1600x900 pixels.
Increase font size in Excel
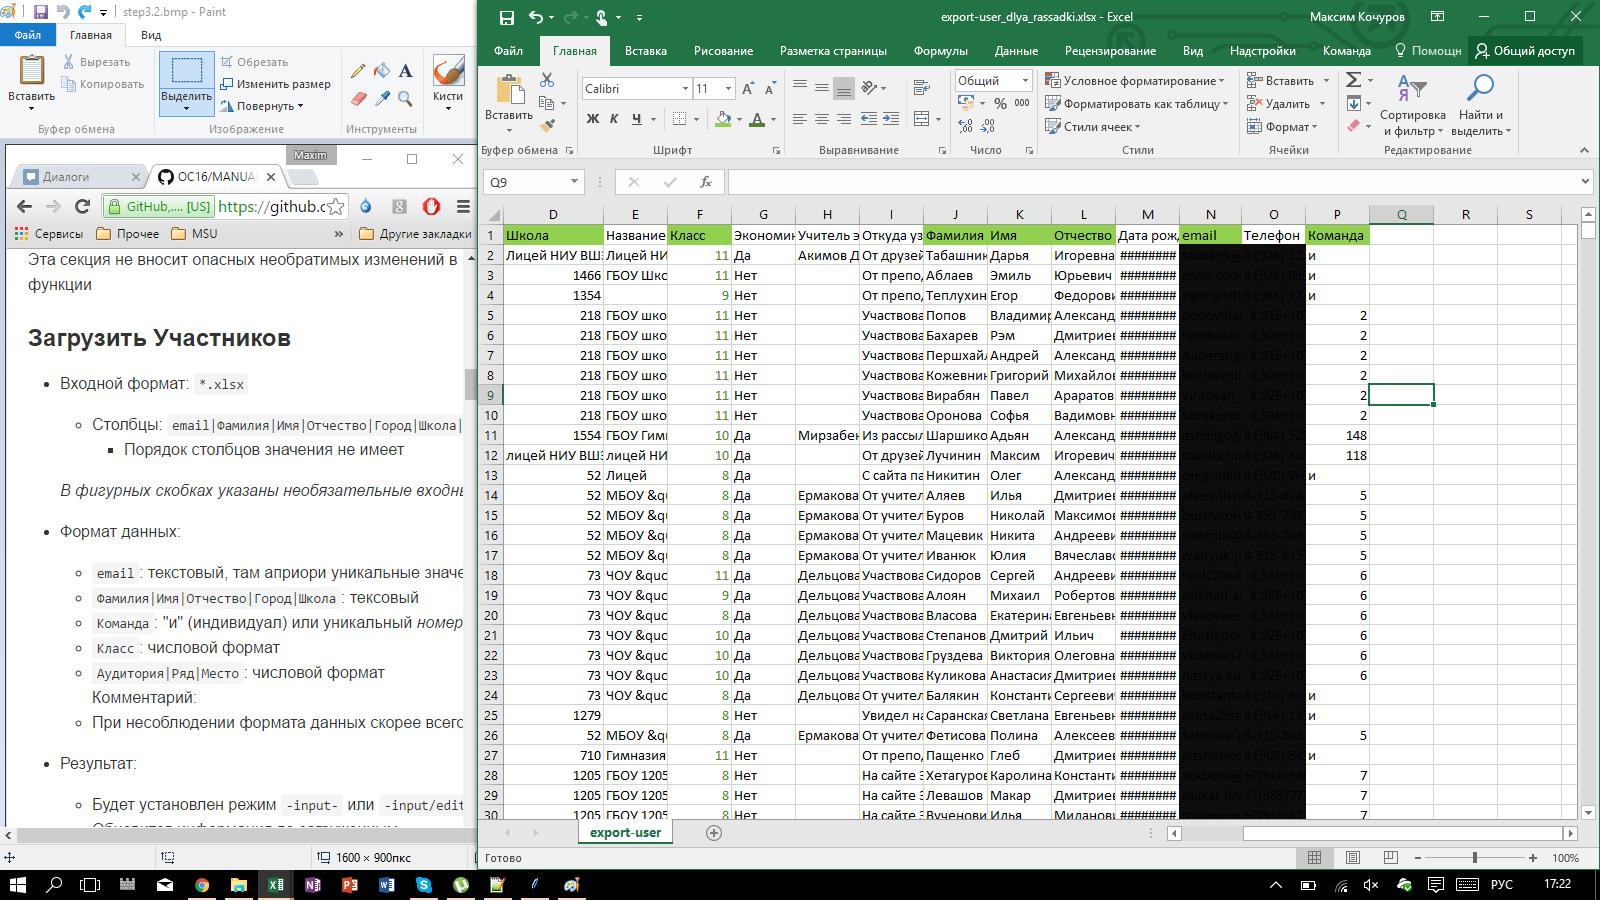(x=747, y=89)
